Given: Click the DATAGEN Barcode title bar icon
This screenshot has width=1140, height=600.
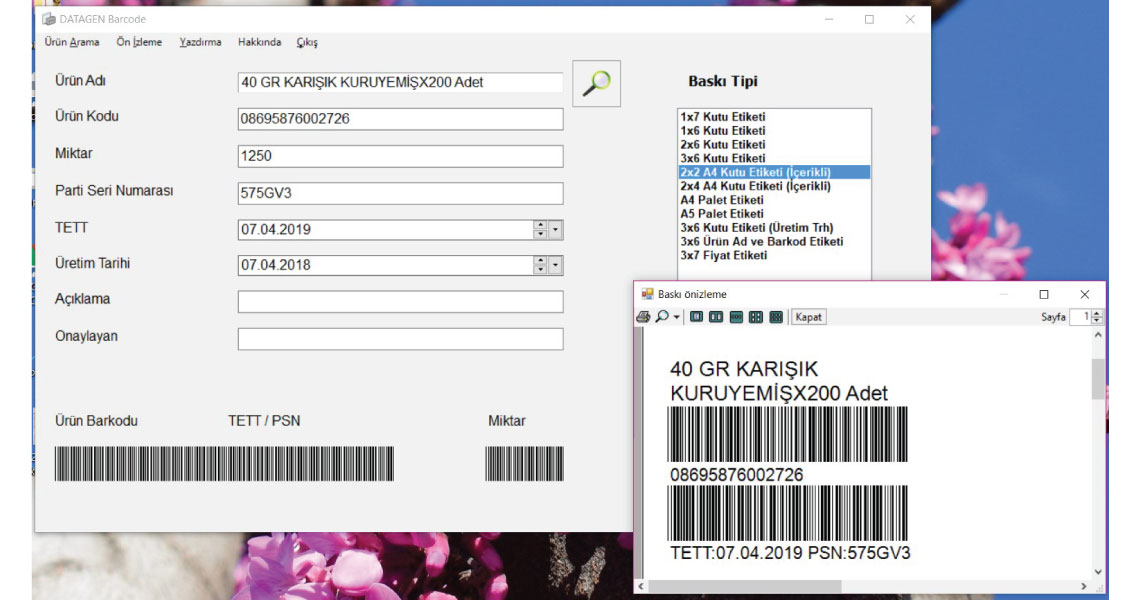Looking at the screenshot, I should [x=49, y=19].
